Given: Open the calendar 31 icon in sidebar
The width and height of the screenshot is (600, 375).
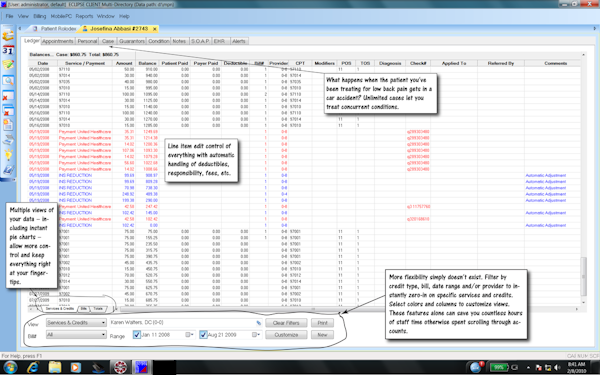Looking at the screenshot, I should pyautogui.click(x=8, y=50).
